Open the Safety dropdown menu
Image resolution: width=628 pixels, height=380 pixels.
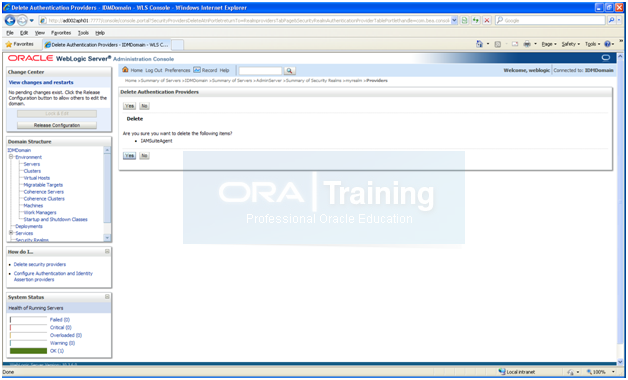pos(570,44)
